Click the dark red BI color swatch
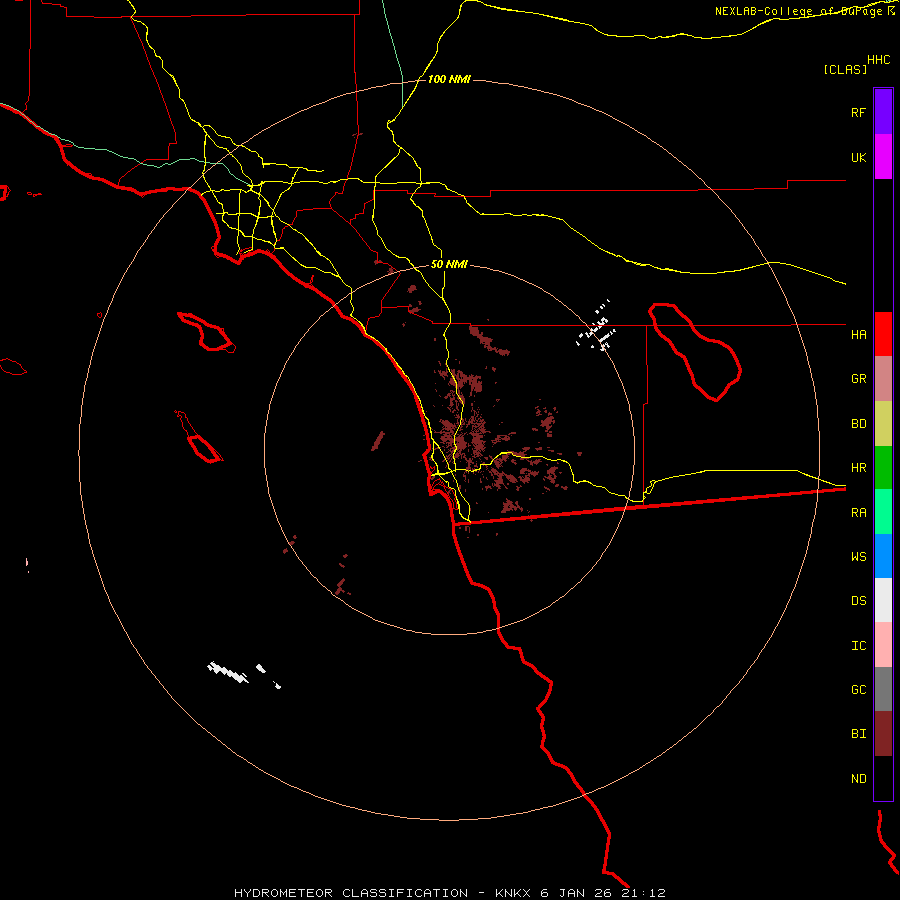 883,734
